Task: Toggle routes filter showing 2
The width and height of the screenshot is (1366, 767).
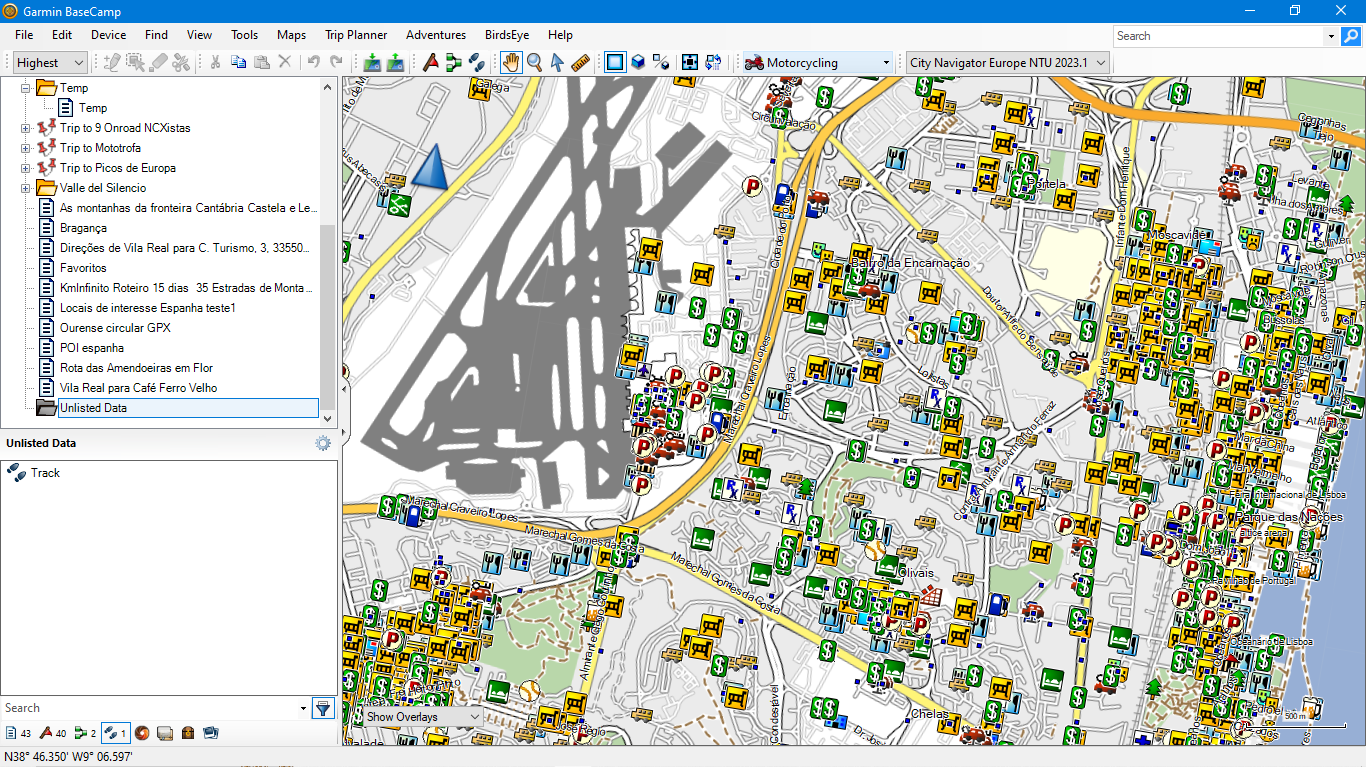Action: pyautogui.click(x=85, y=733)
